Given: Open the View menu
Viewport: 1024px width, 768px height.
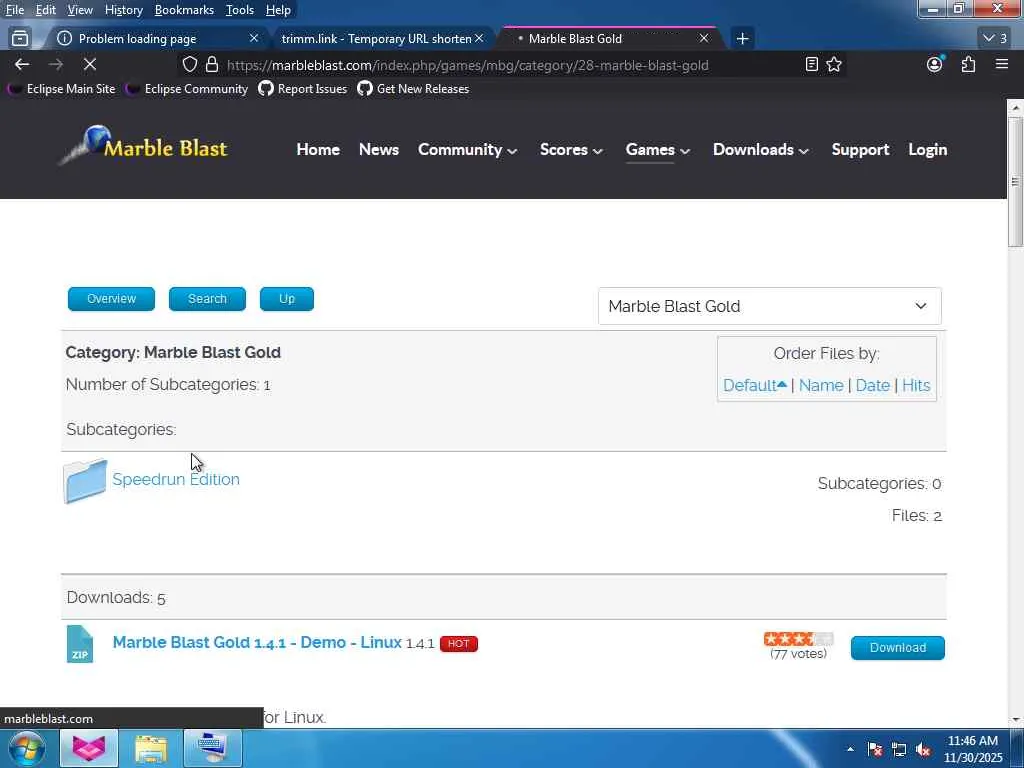Looking at the screenshot, I should point(80,10).
